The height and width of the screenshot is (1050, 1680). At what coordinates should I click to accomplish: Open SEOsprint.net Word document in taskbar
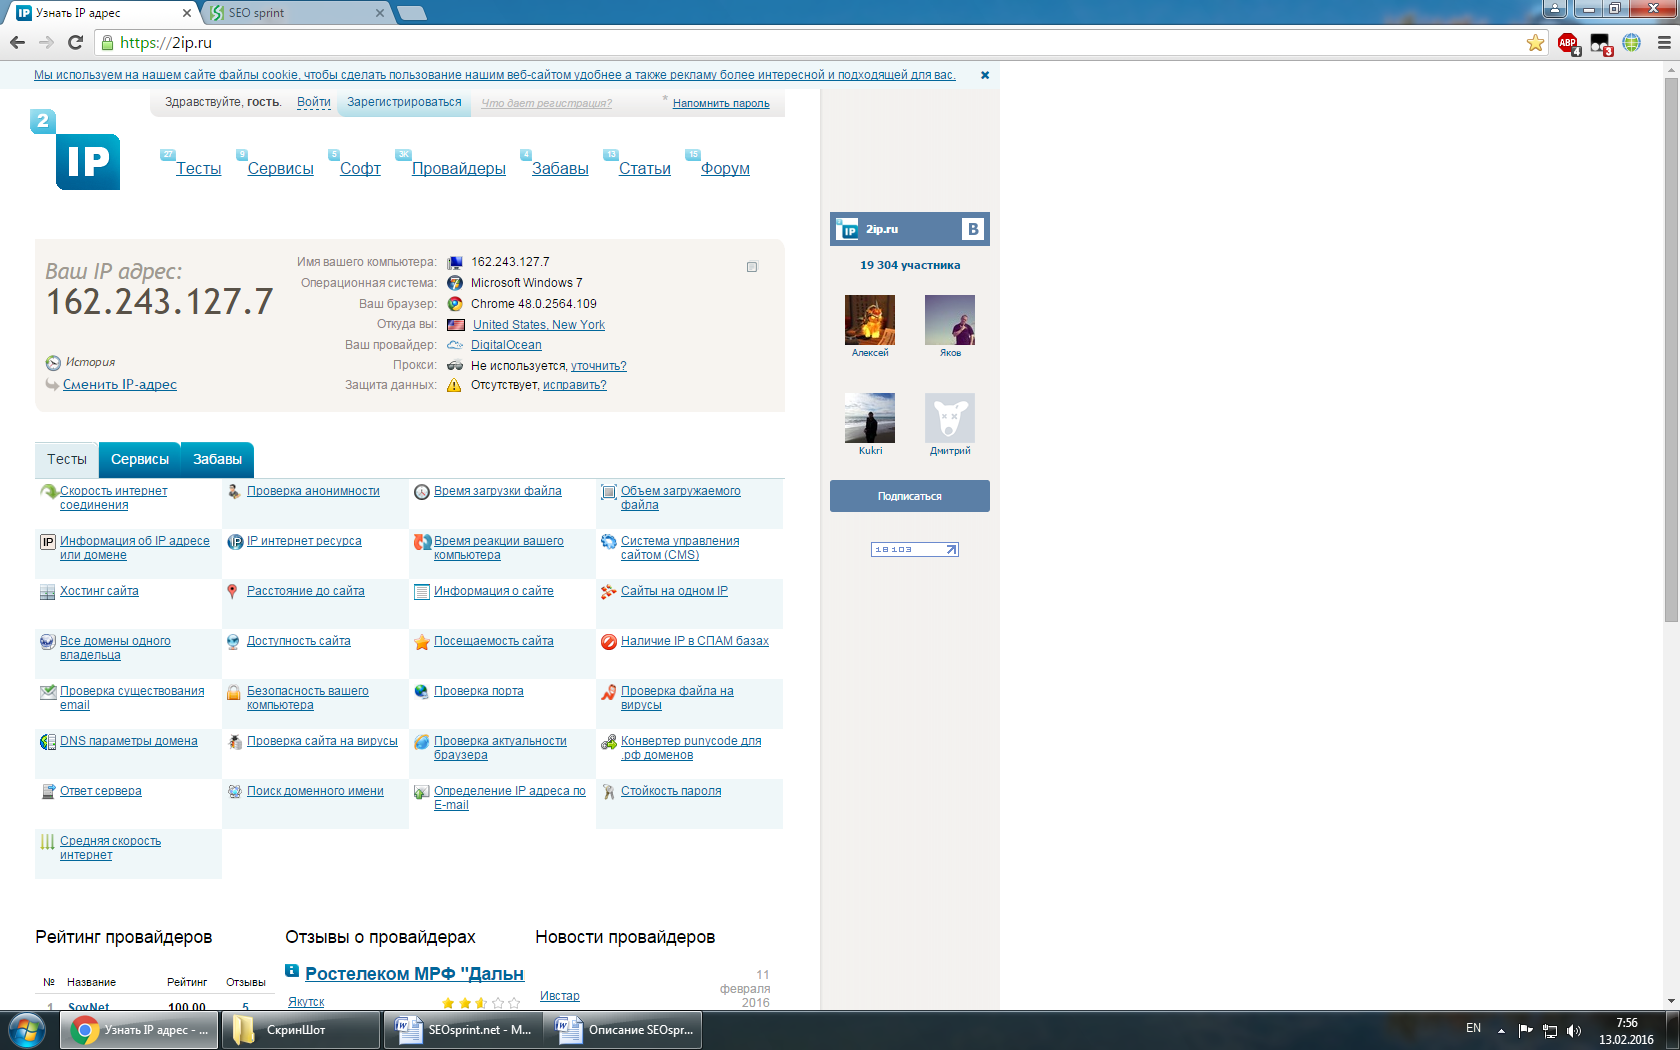pyautogui.click(x=462, y=1030)
